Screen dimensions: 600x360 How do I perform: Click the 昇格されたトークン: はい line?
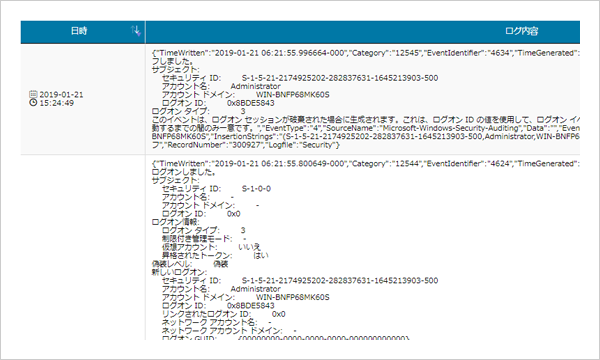pos(215,256)
